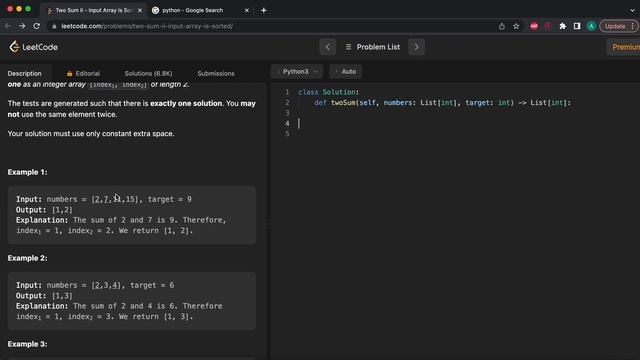Image resolution: width=640 pixels, height=360 pixels.
Task: Open the Solutions (6.8K) tab
Action: click(148, 73)
